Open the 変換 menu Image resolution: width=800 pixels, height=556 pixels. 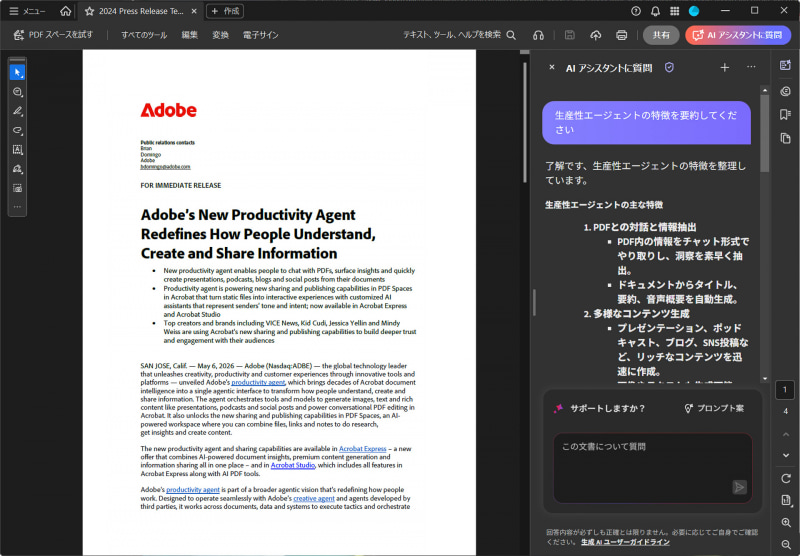point(220,35)
